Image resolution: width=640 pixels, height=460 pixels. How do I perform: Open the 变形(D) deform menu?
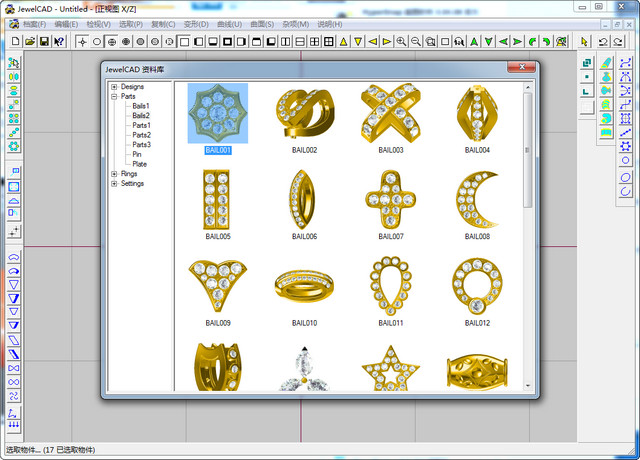[196, 24]
